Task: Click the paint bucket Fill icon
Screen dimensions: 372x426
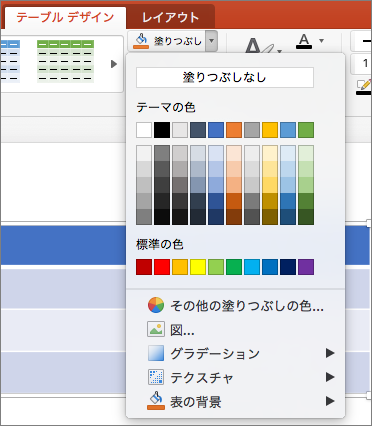Action: (x=141, y=41)
